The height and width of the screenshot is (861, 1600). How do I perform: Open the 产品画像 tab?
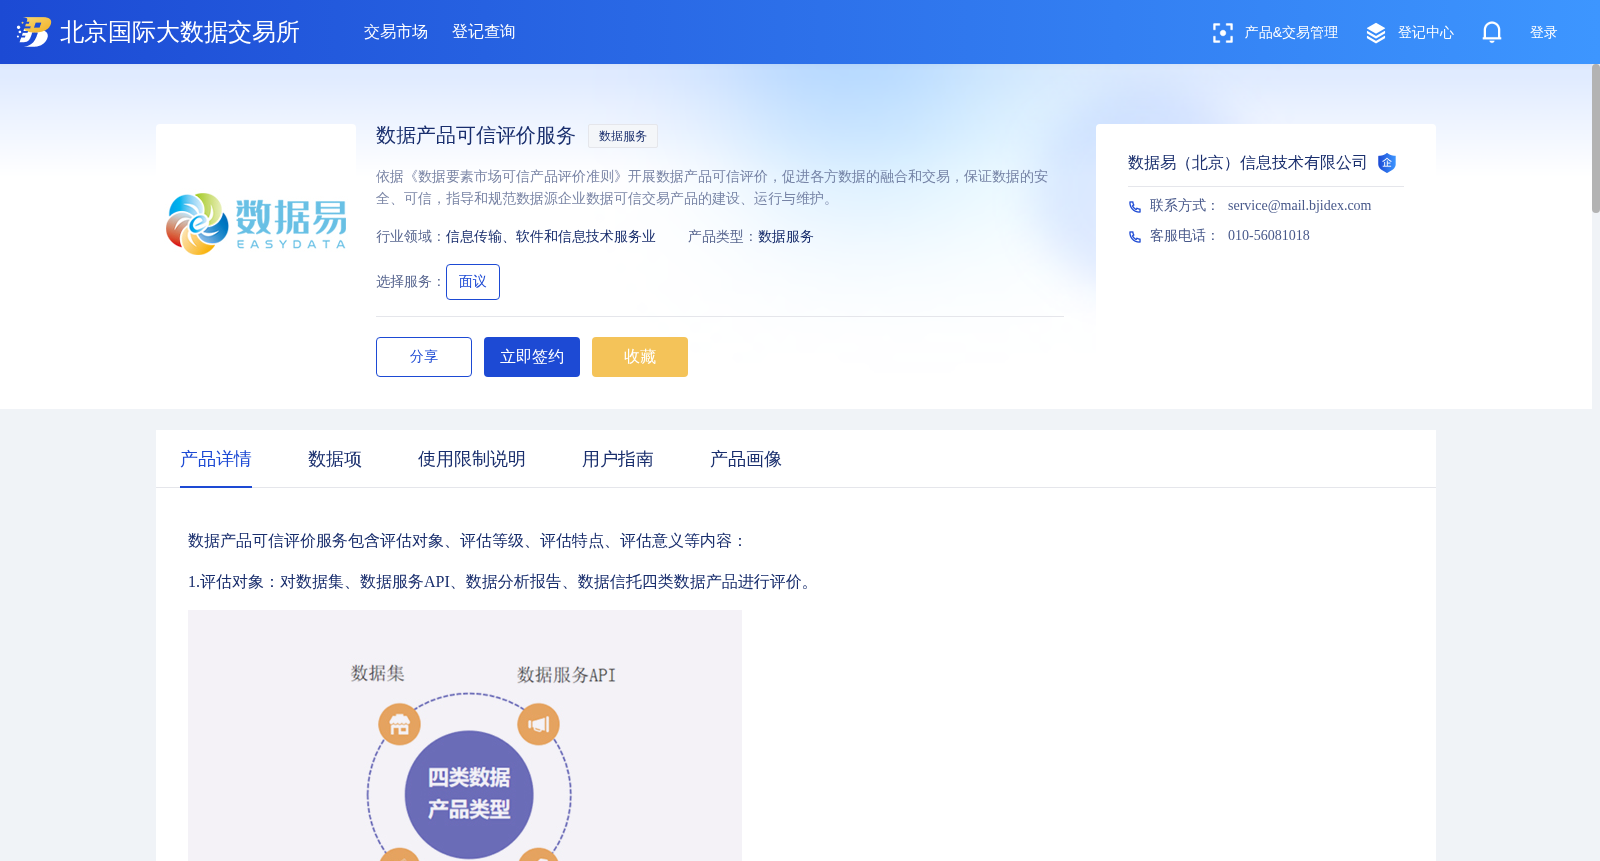[x=746, y=459]
